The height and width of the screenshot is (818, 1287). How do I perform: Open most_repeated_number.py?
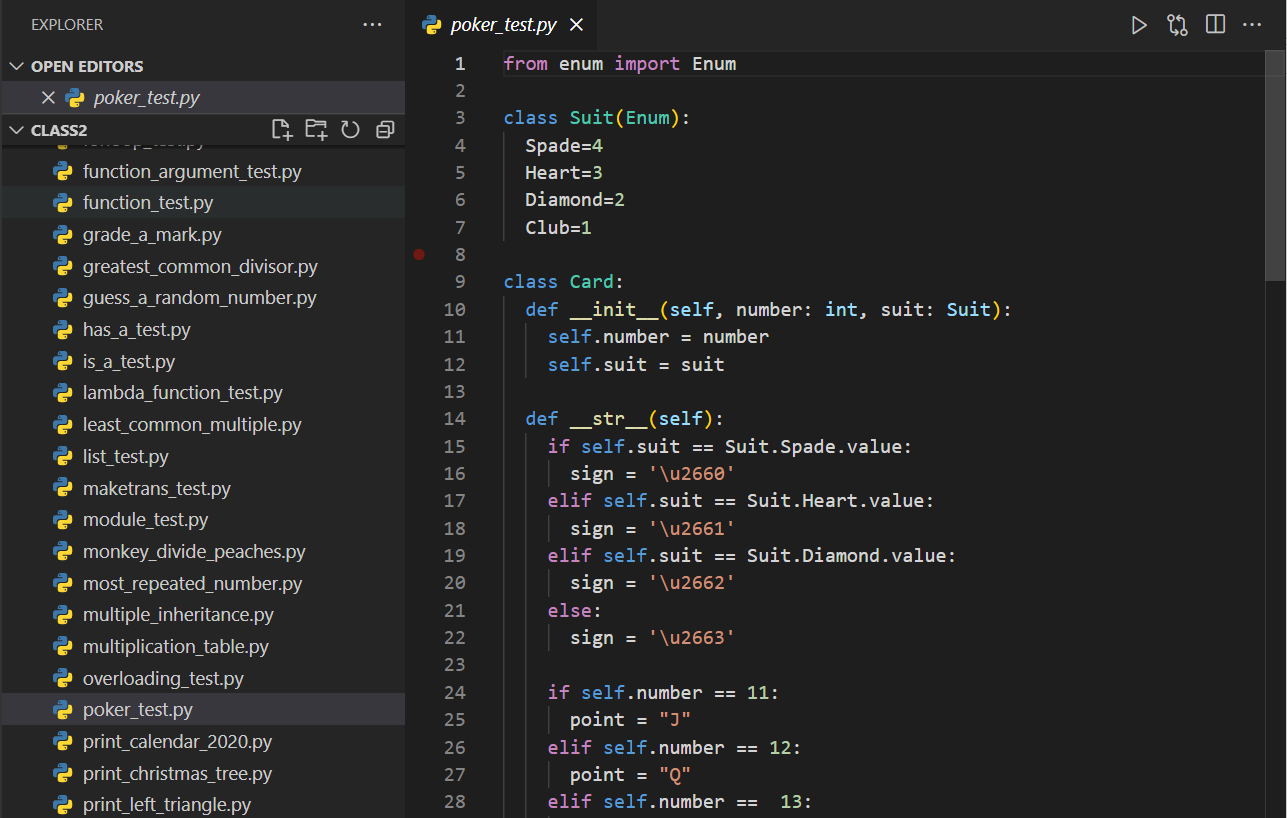click(202, 584)
